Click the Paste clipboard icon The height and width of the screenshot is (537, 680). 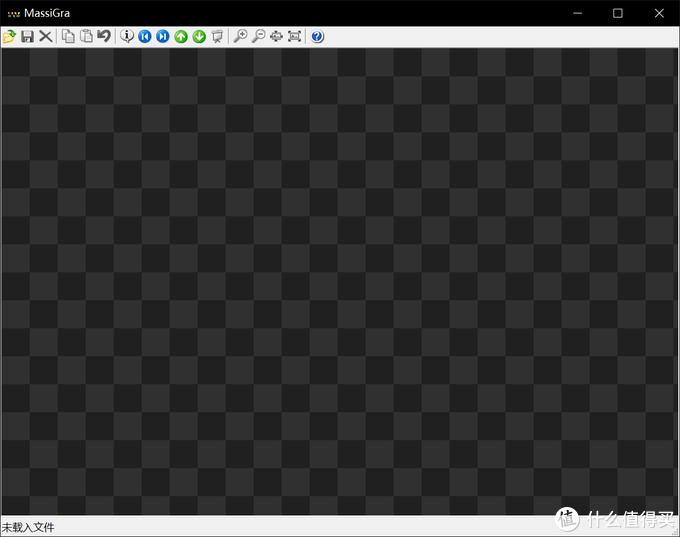86,37
